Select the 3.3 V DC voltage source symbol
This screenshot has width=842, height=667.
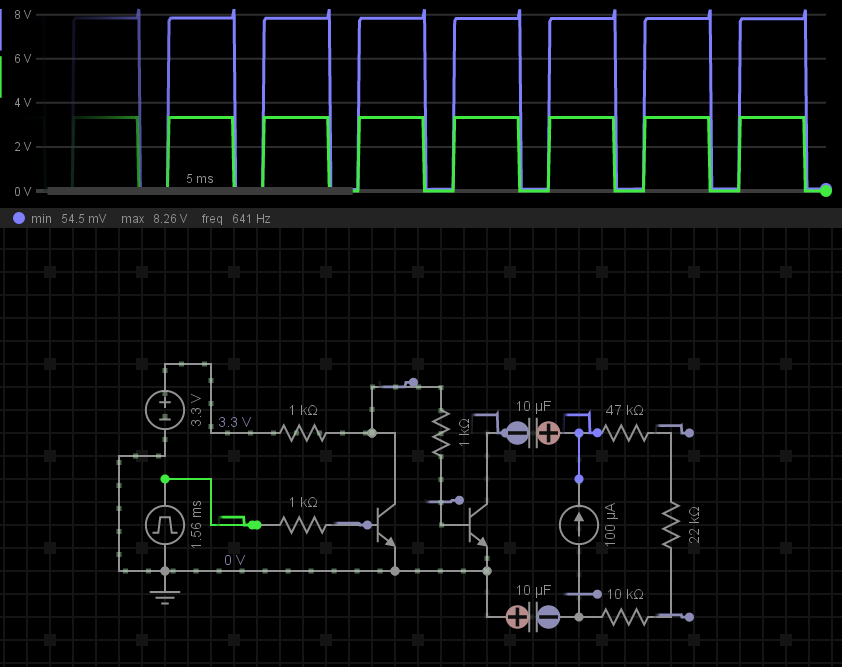click(x=165, y=410)
